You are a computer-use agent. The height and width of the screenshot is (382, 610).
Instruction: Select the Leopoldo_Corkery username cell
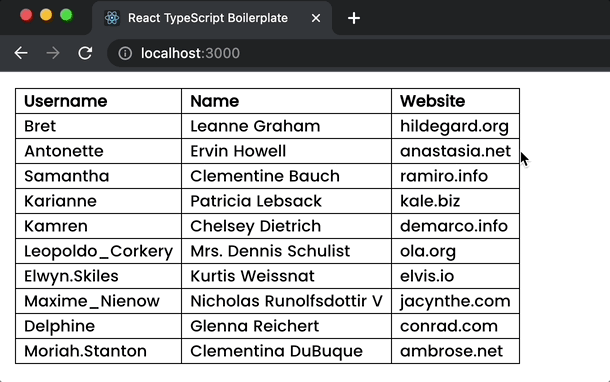[x=98, y=251]
